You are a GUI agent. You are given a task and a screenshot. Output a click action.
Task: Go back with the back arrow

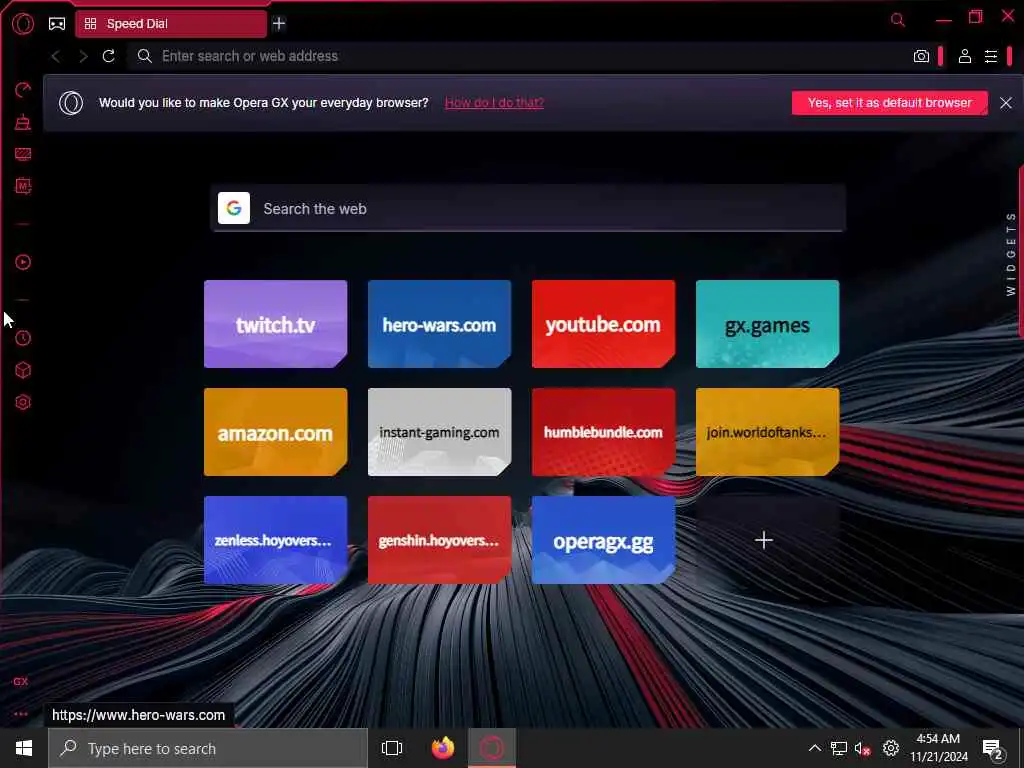coord(56,56)
